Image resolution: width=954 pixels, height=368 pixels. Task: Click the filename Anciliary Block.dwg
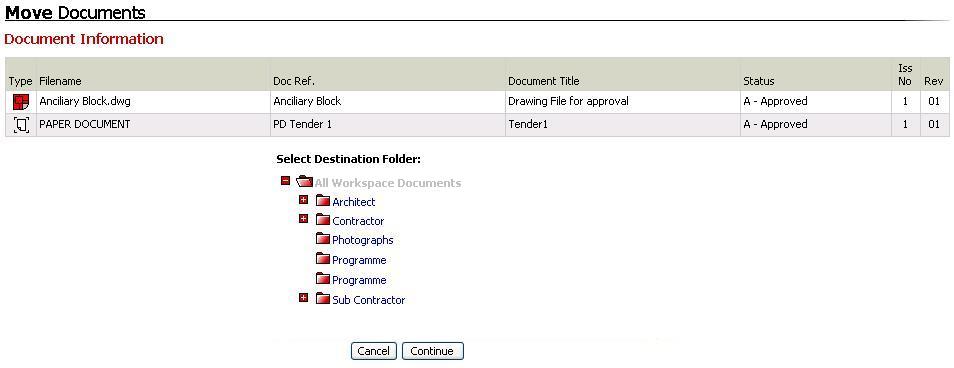85,102
